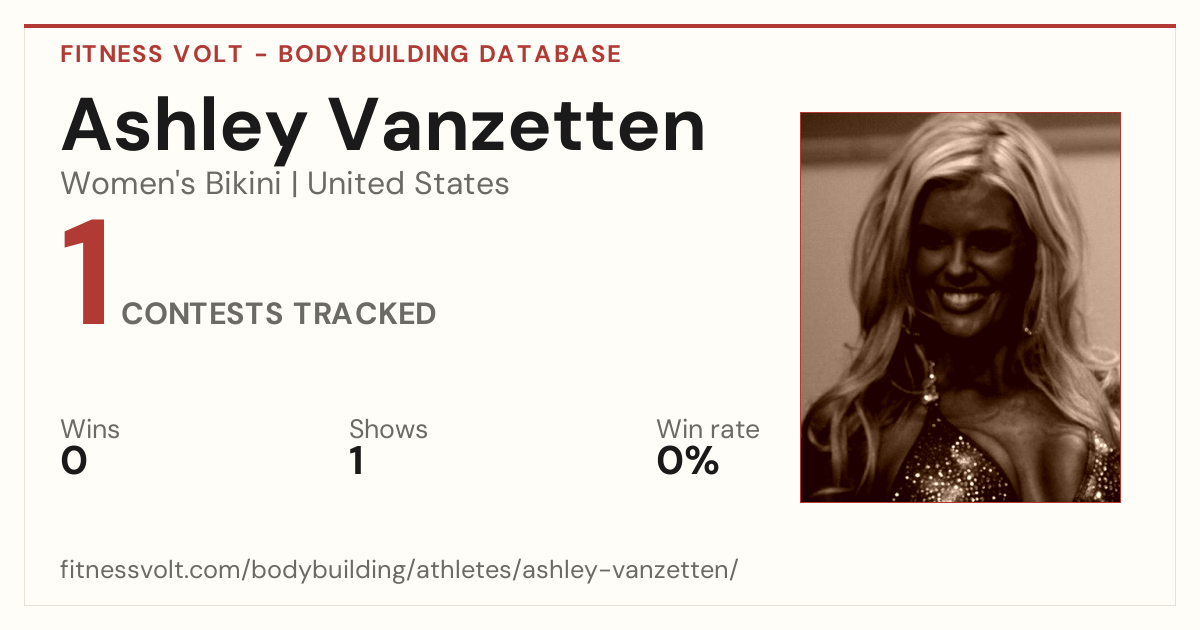Click the pipe separator after Women's Bikini
This screenshot has width=1200, height=630.
click(295, 185)
